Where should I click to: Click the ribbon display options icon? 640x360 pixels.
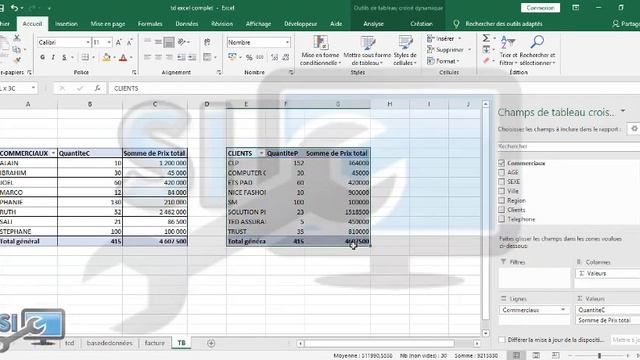point(576,8)
